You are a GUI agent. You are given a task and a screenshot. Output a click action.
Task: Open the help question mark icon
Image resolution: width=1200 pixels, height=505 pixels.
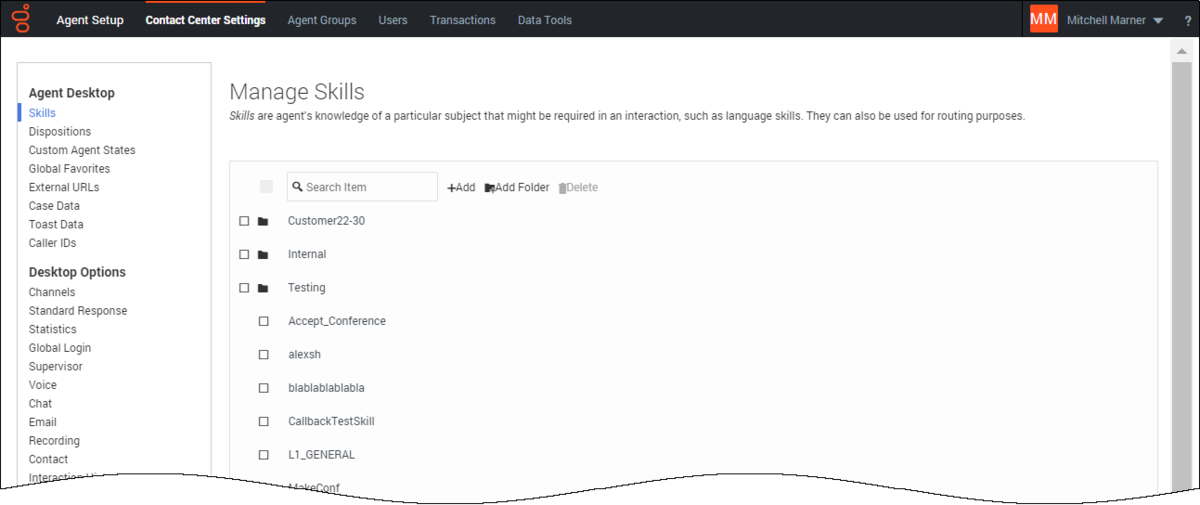click(x=1188, y=21)
